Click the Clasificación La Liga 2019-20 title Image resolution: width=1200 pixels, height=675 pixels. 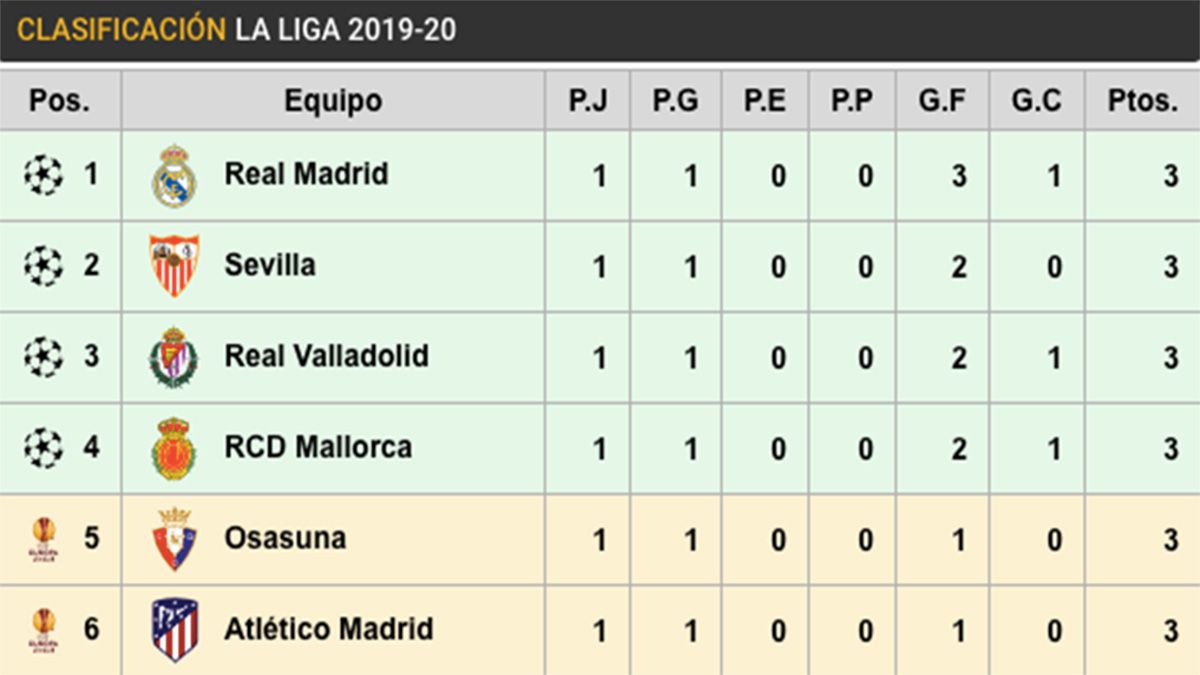[x=237, y=30]
